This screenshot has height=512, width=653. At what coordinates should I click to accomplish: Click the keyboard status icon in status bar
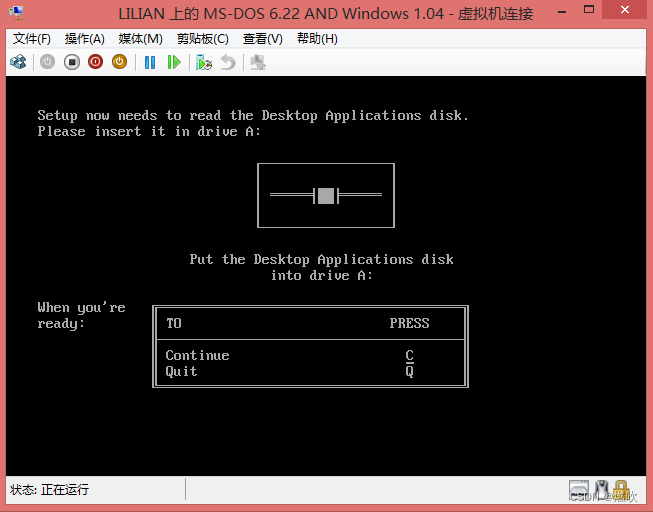(x=579, y=490)
